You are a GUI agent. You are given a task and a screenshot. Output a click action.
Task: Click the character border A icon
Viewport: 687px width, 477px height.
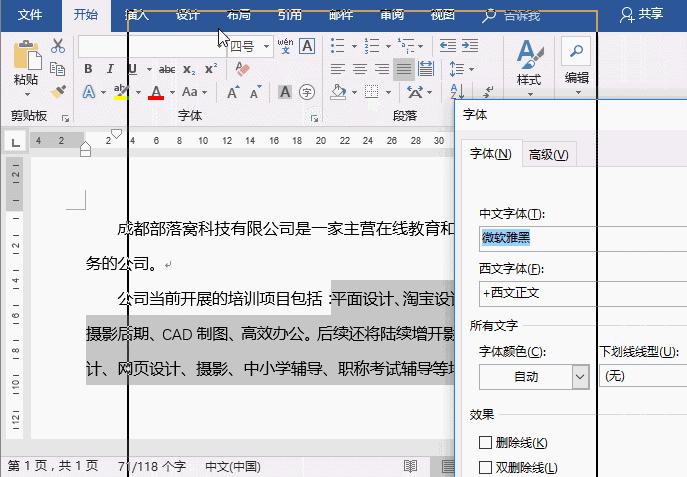[x=307, y=46]
